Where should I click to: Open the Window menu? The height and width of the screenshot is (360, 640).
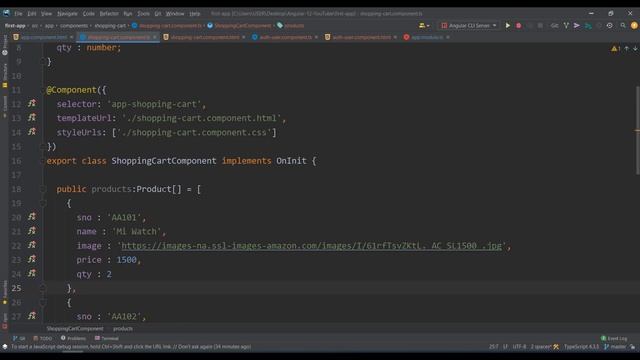(175, 13)
